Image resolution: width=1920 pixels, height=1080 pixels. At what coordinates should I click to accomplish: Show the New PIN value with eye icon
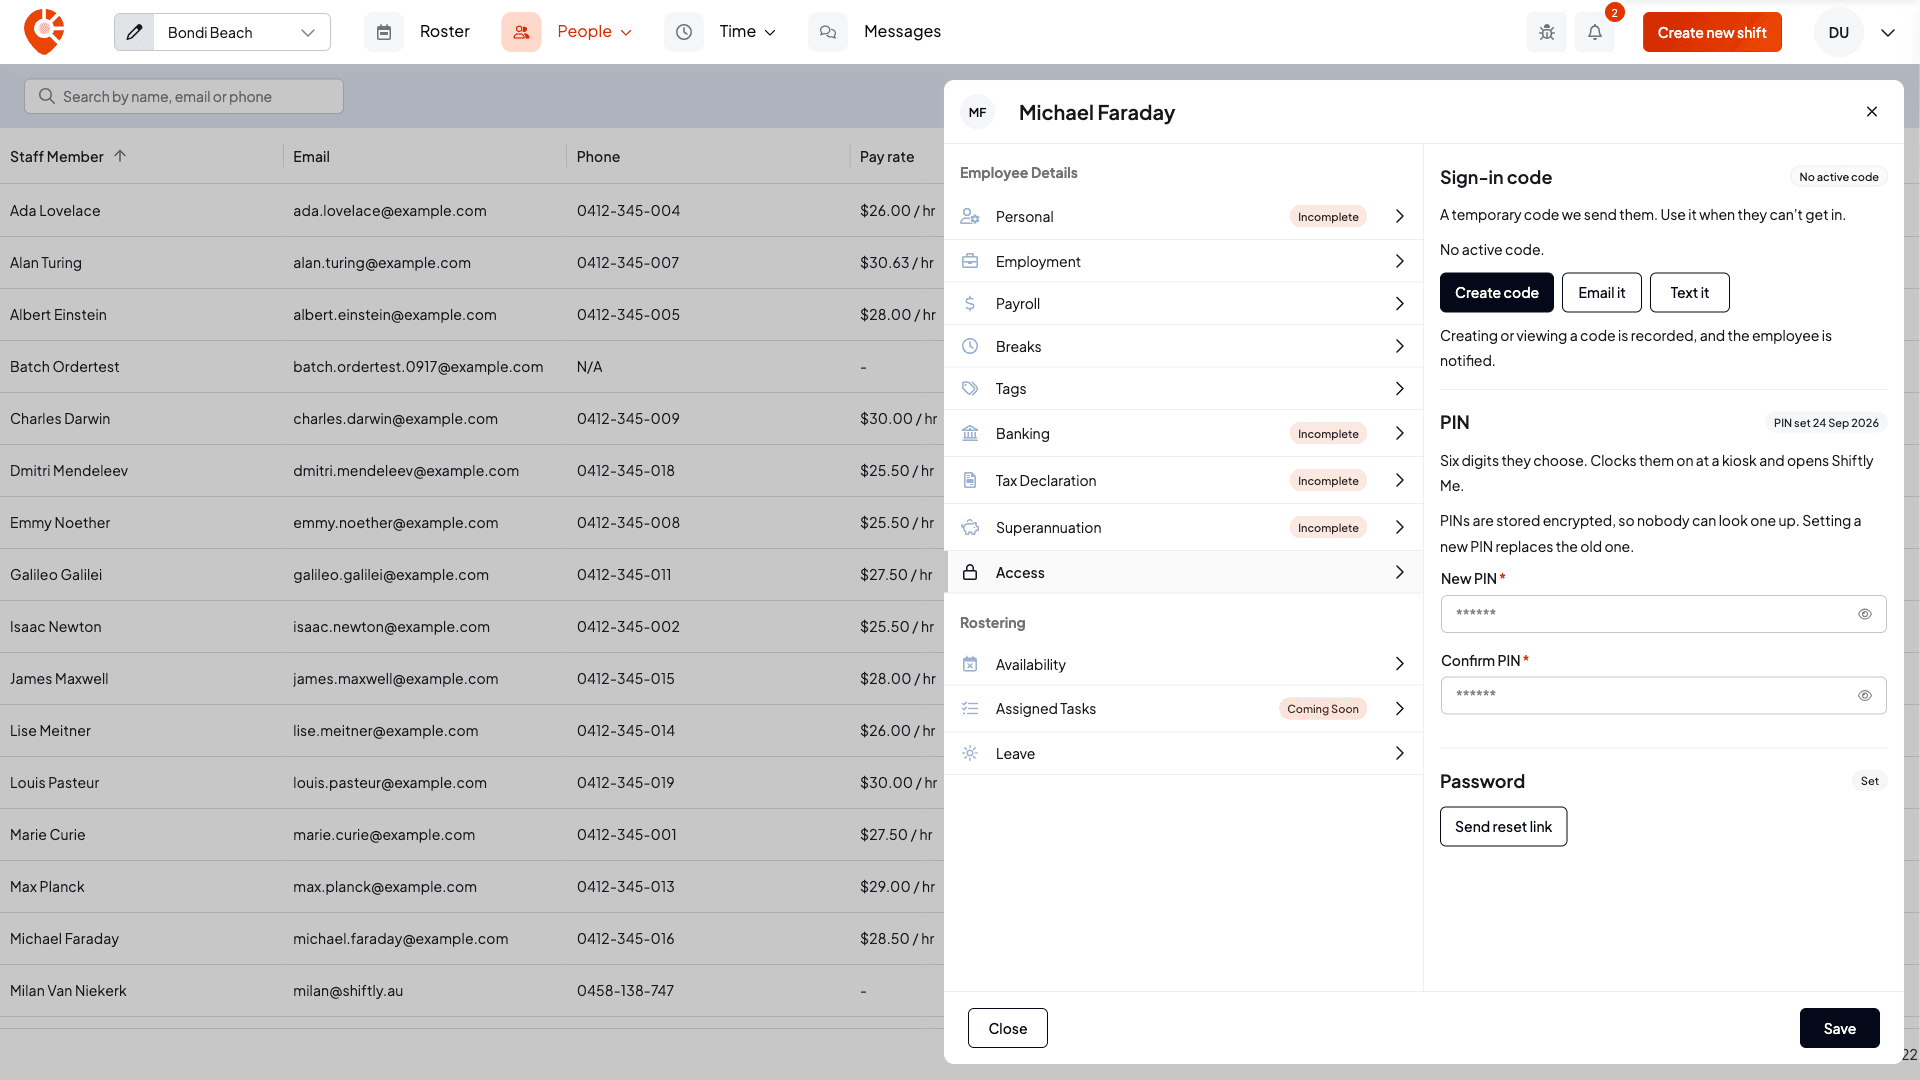pyautogui.click(x=1865, y=614)
